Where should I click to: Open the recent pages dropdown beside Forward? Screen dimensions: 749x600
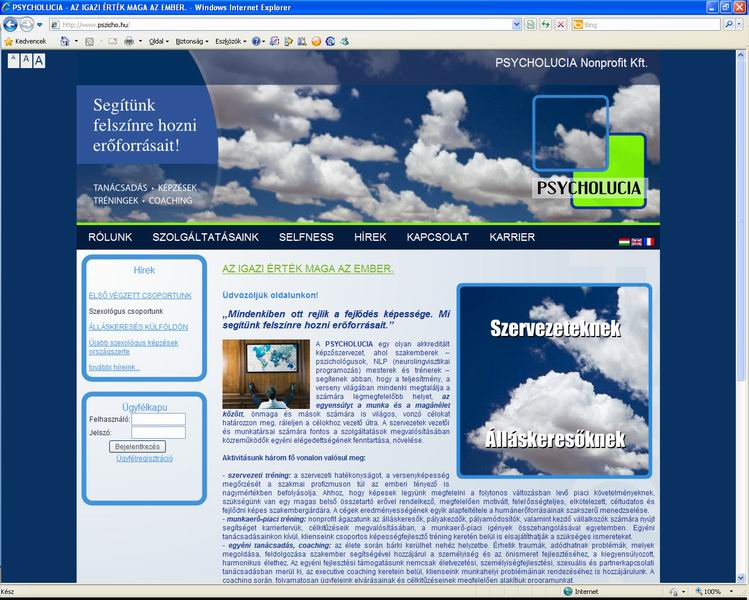40,24
